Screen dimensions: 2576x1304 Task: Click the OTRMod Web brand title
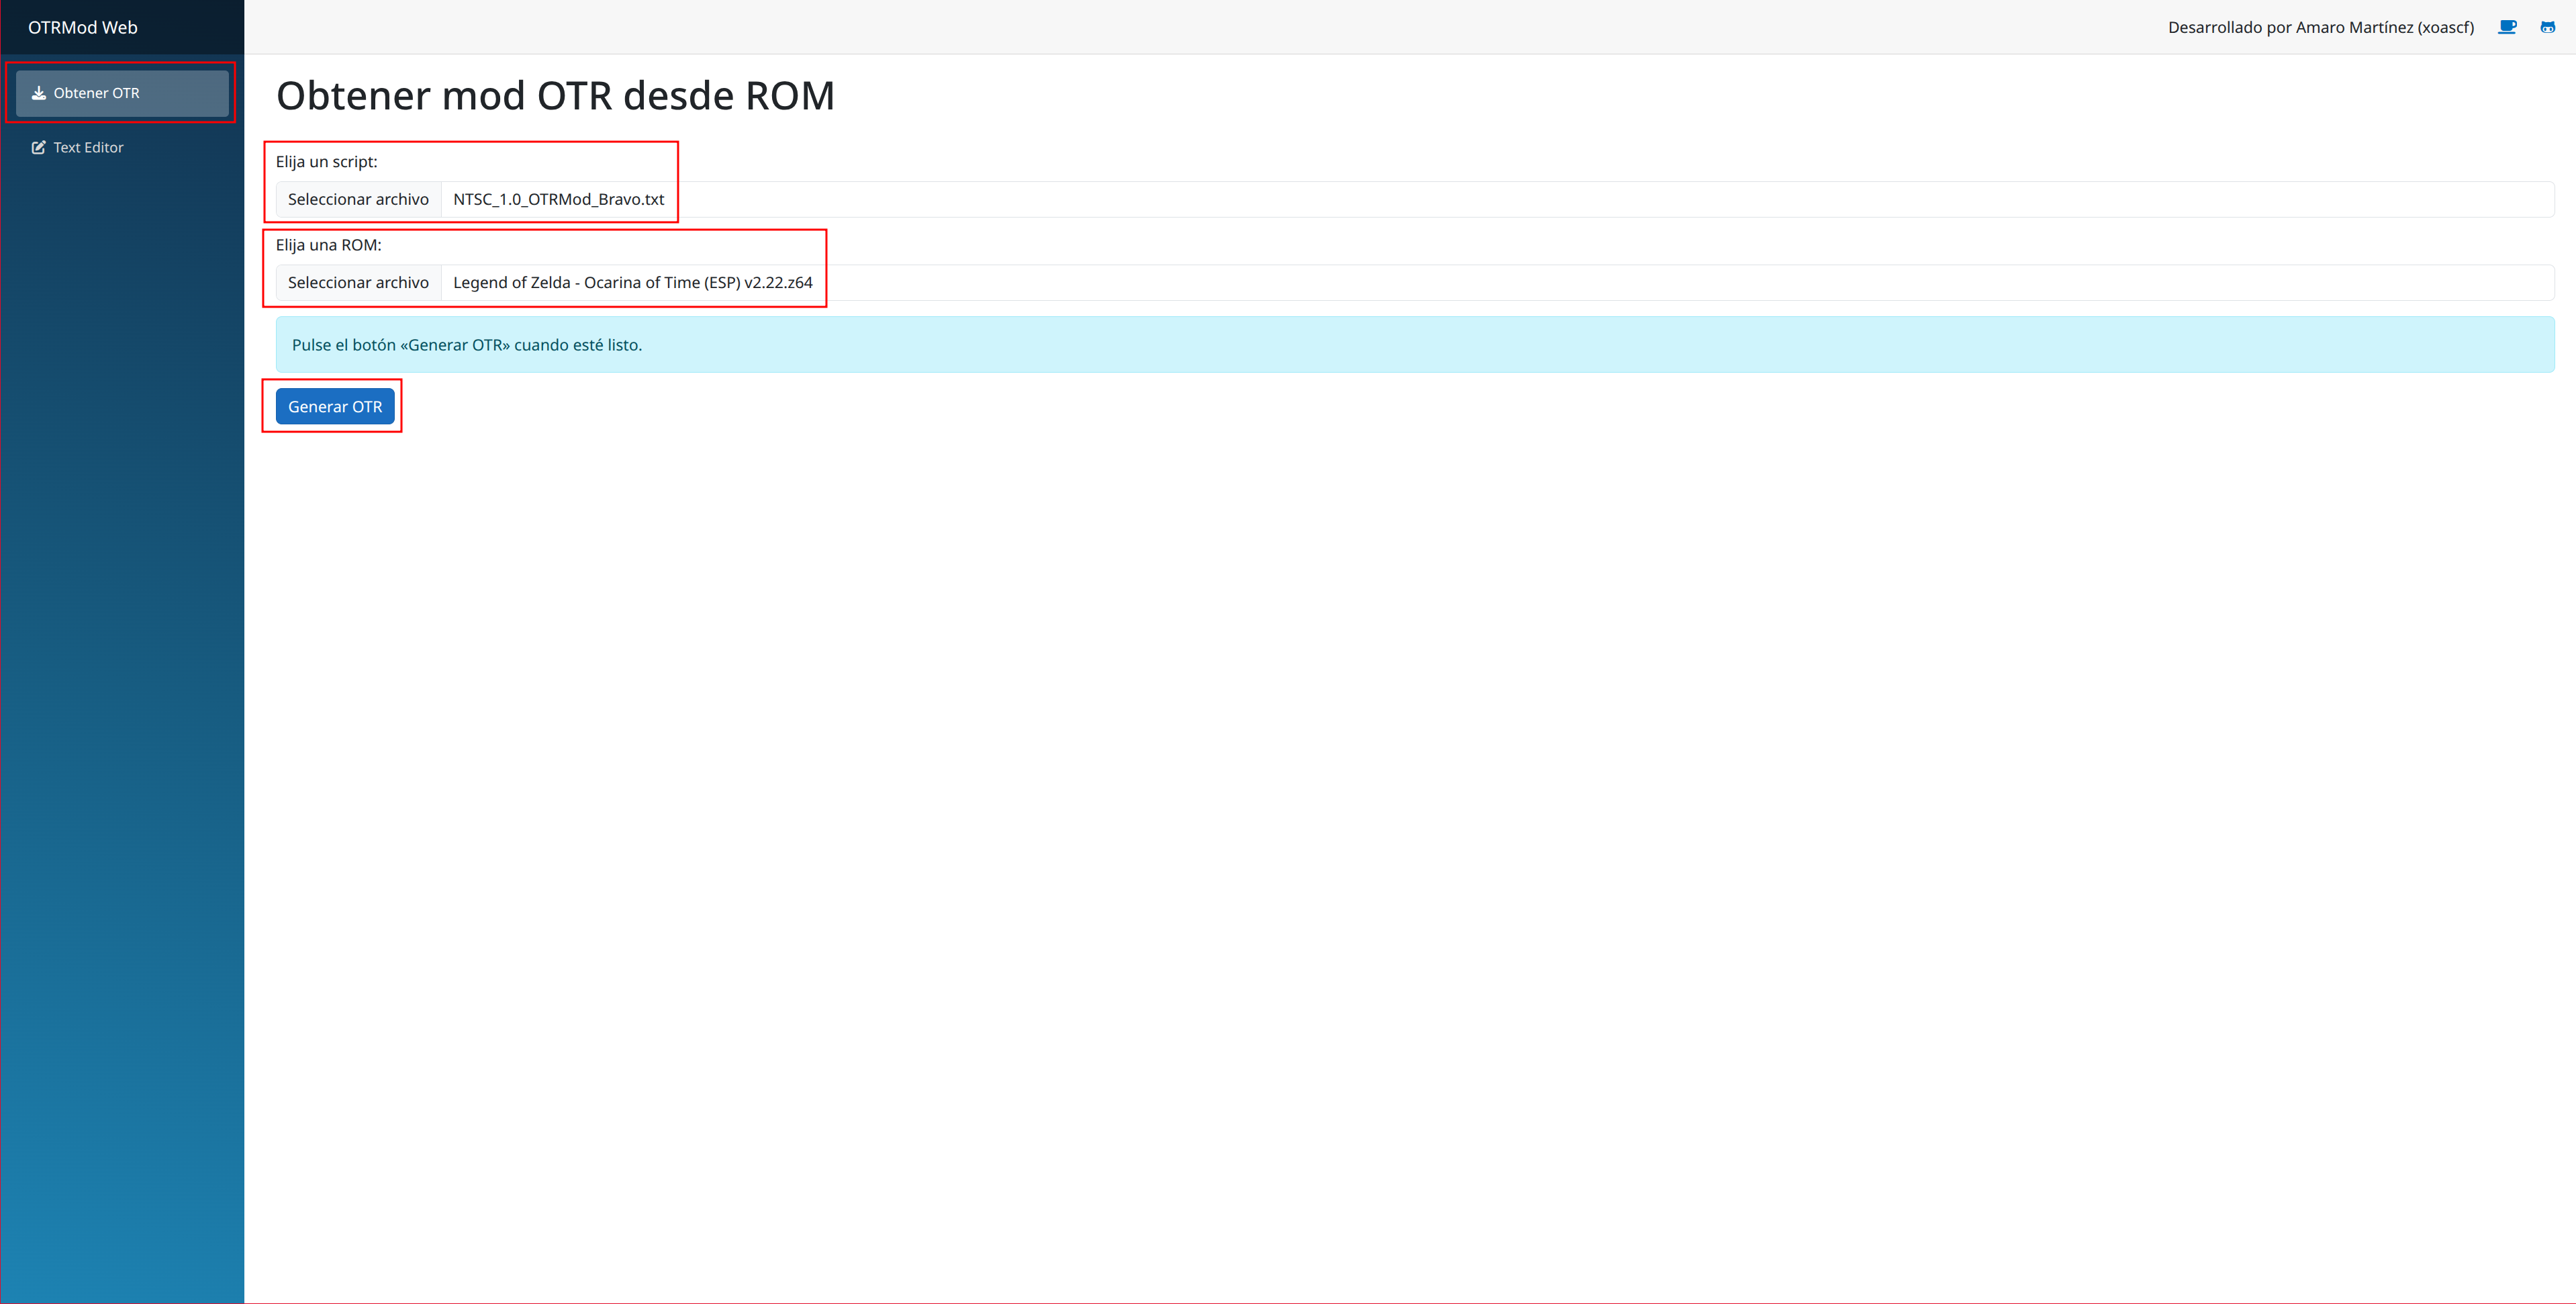(83, 27)
